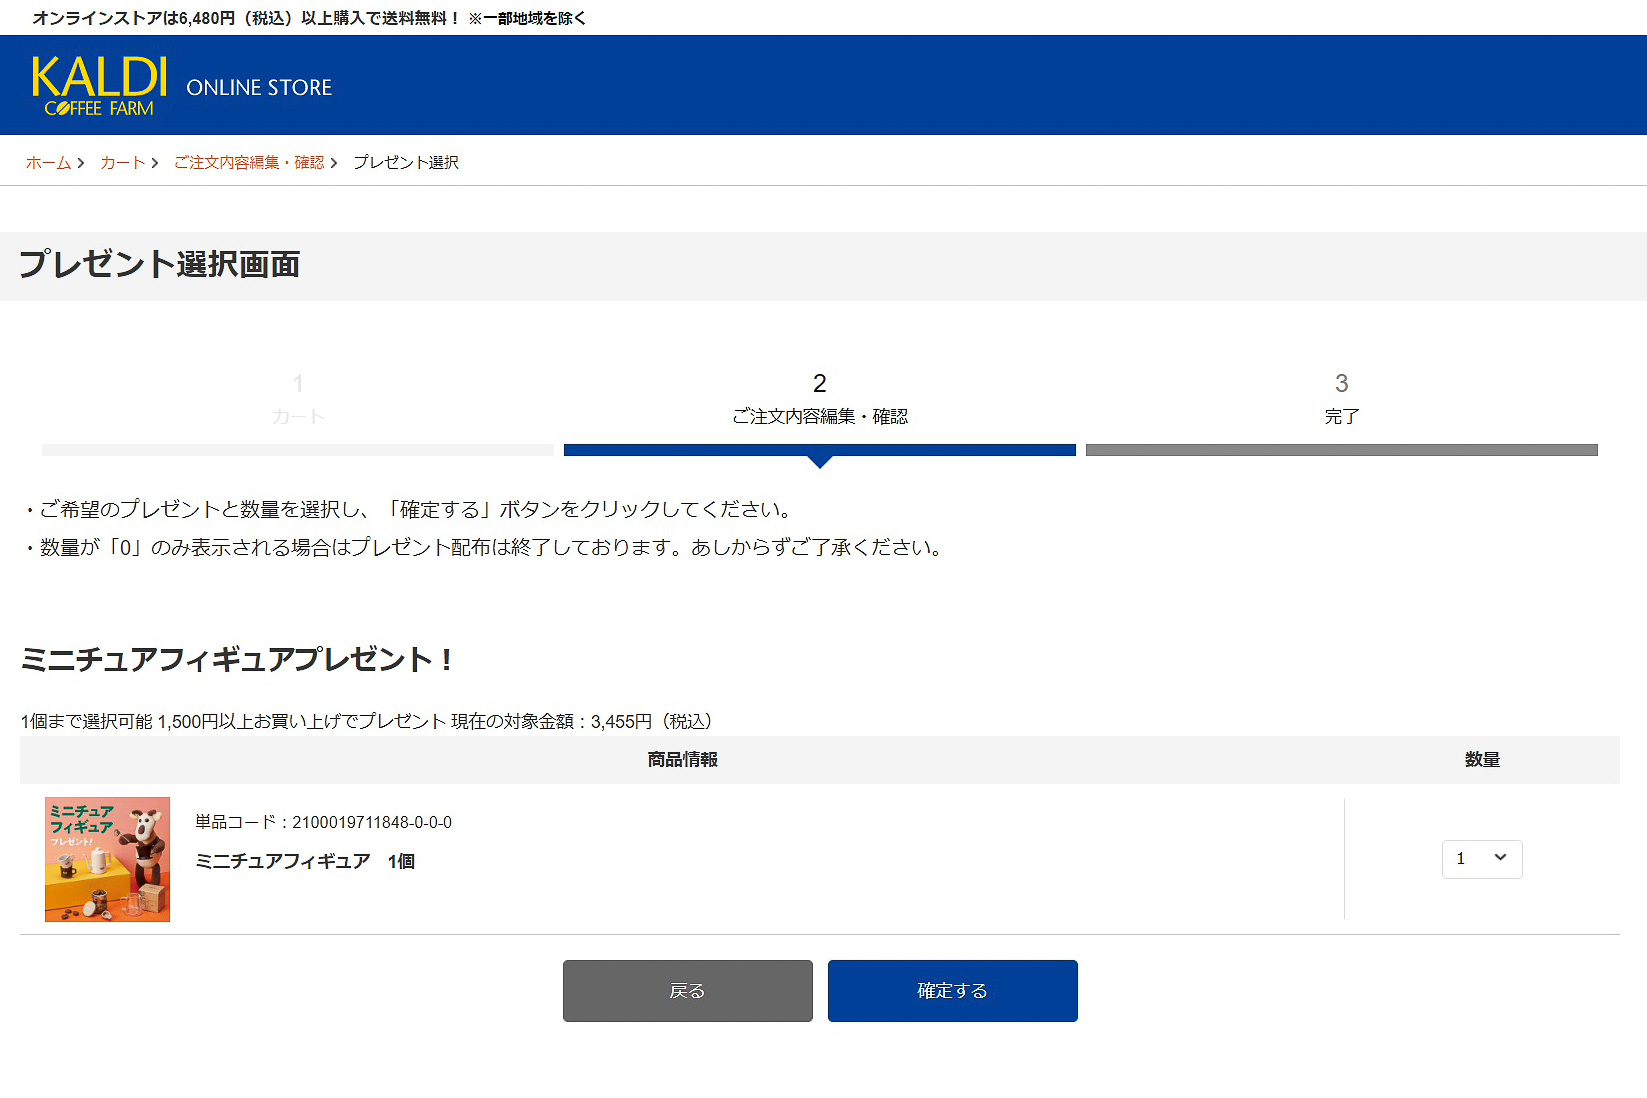Screen dimensions: 1647x1098
Task: Click the ミニチュアフィギュアプレゼント！ heading
Action: tap(236, 661)
